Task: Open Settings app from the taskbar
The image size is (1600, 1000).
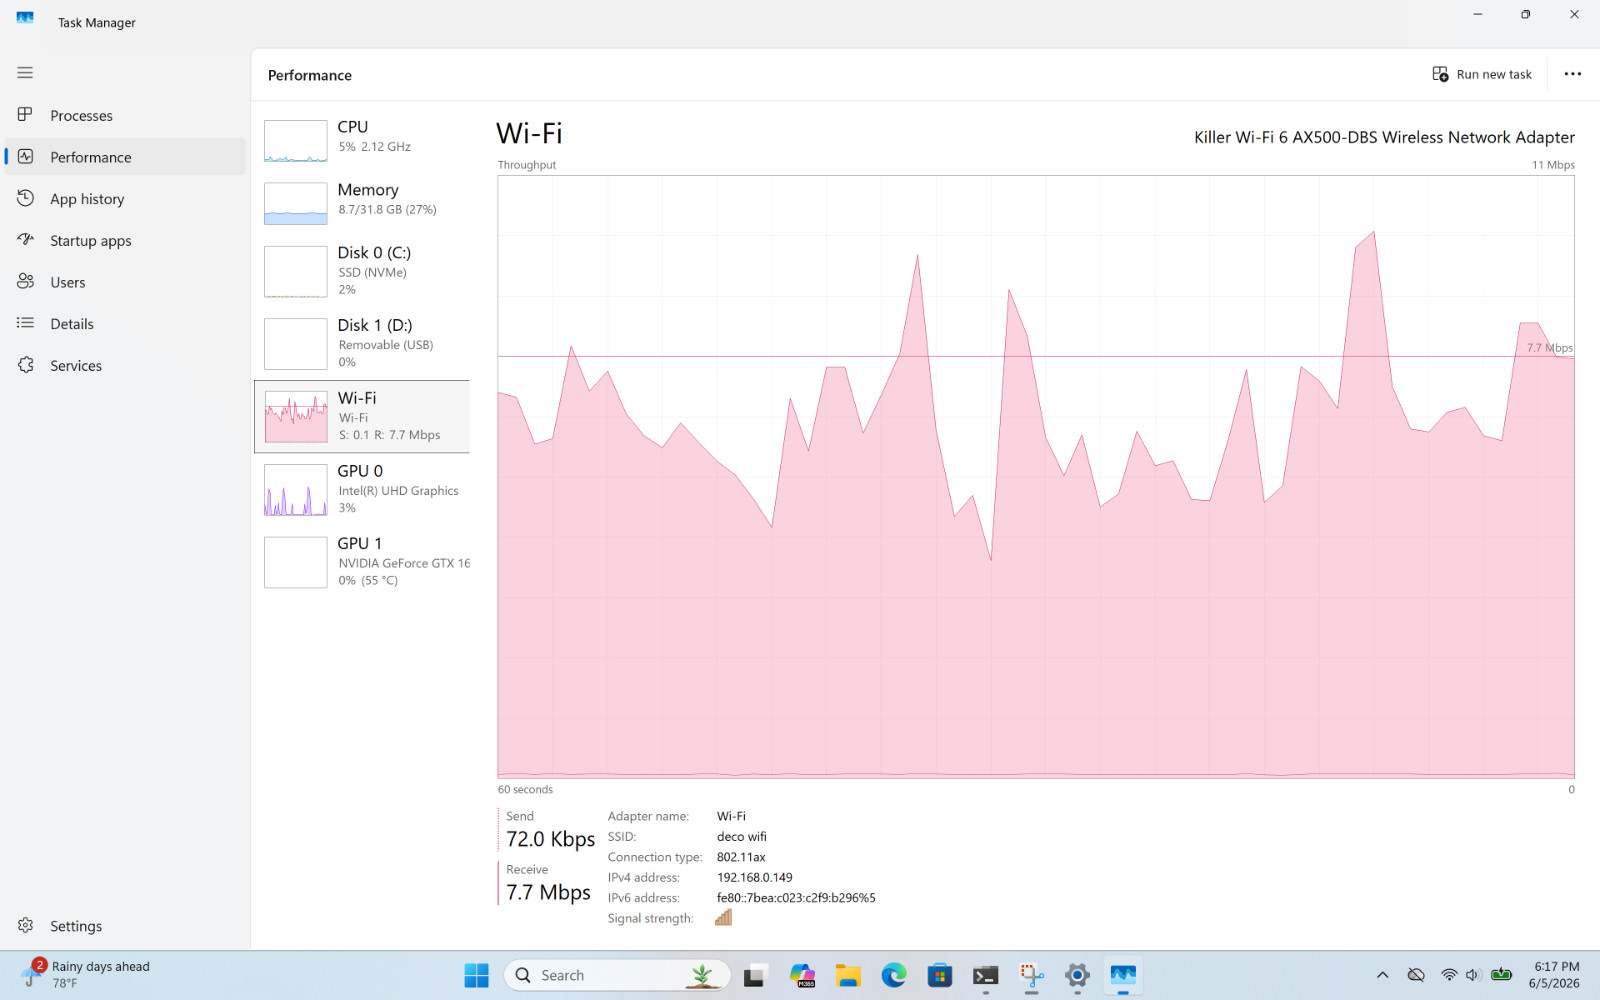Action: point(1077,975)
